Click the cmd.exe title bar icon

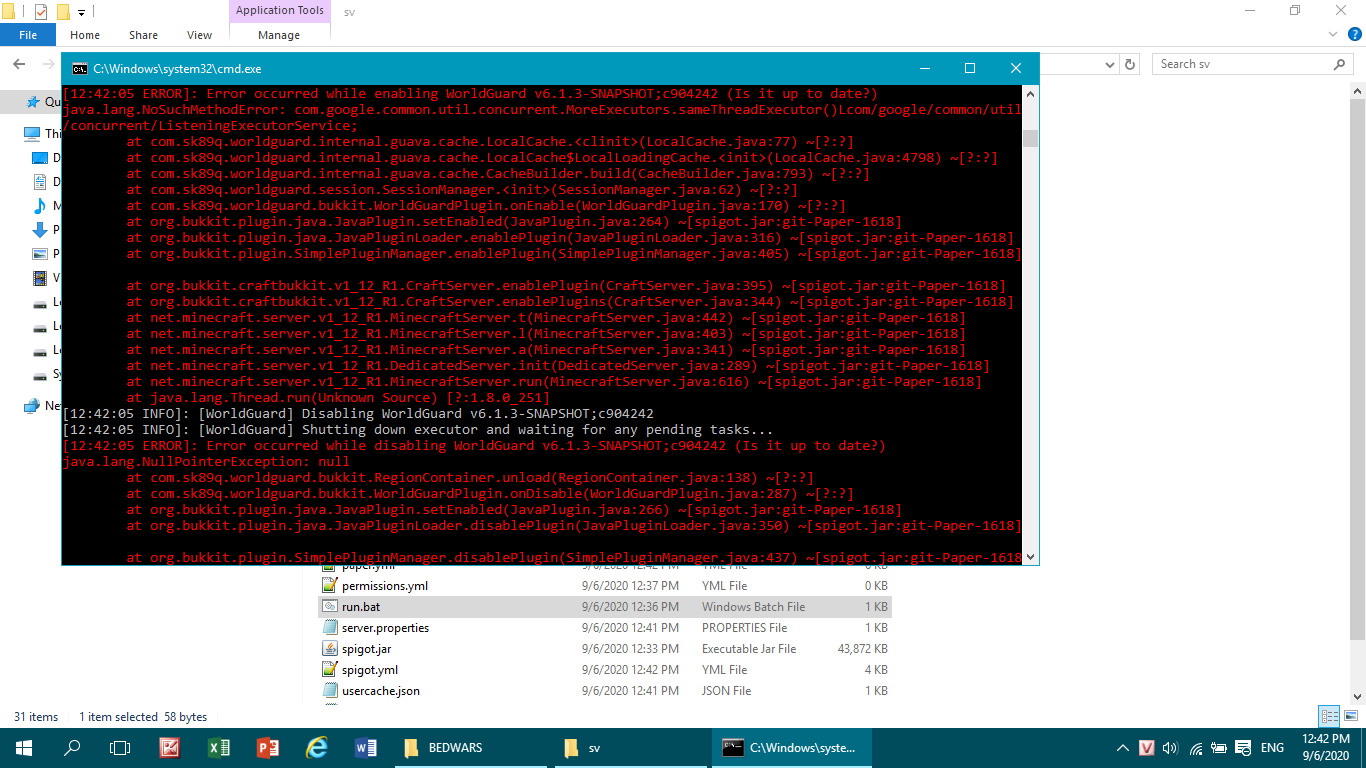[78, 68]
